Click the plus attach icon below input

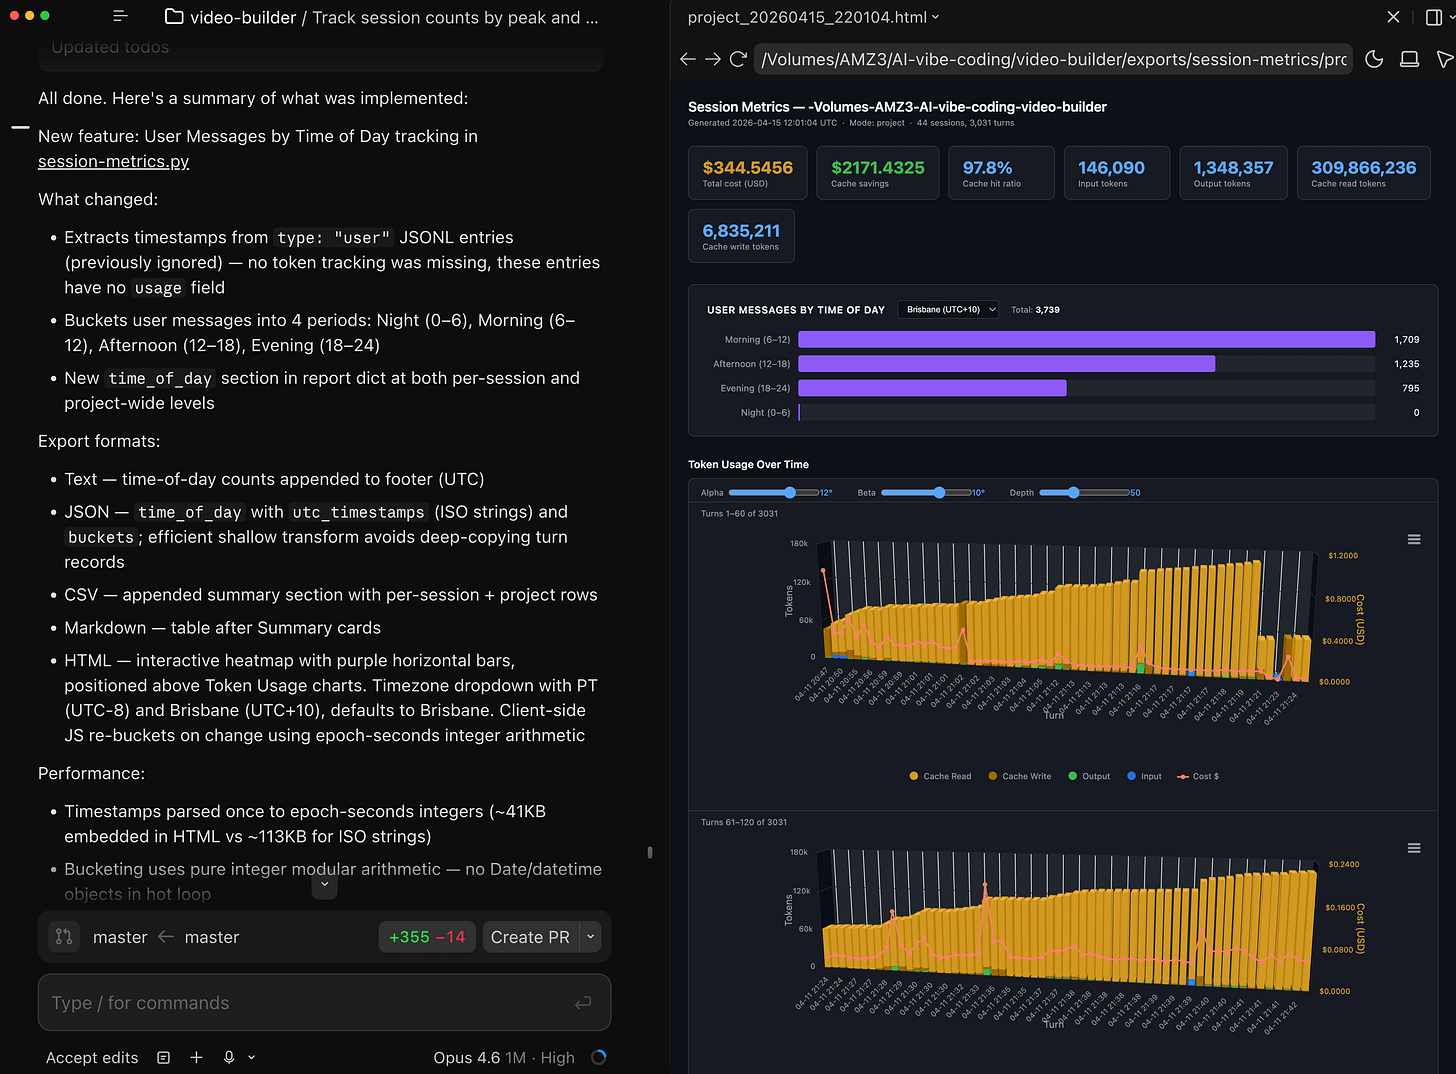(x=196, y=1057)
